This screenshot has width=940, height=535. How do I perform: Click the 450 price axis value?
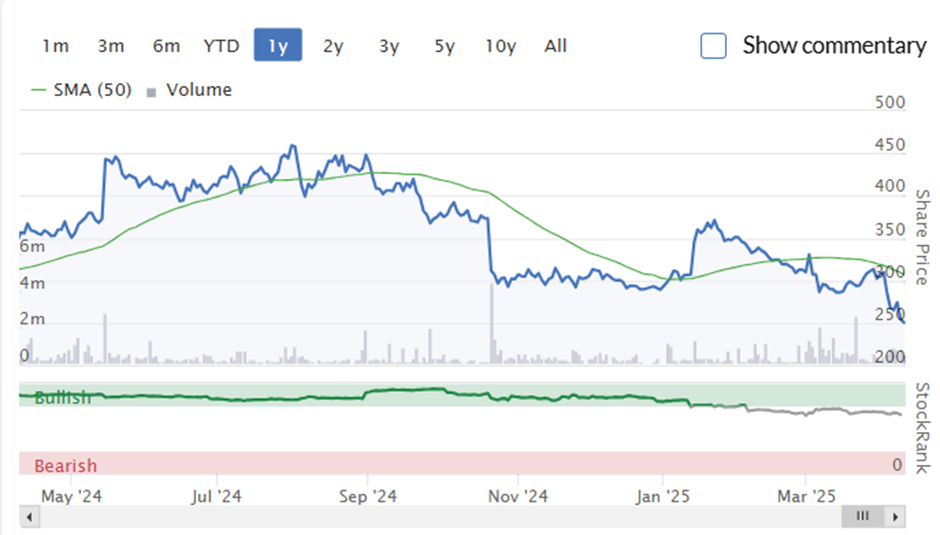(890, 145)
